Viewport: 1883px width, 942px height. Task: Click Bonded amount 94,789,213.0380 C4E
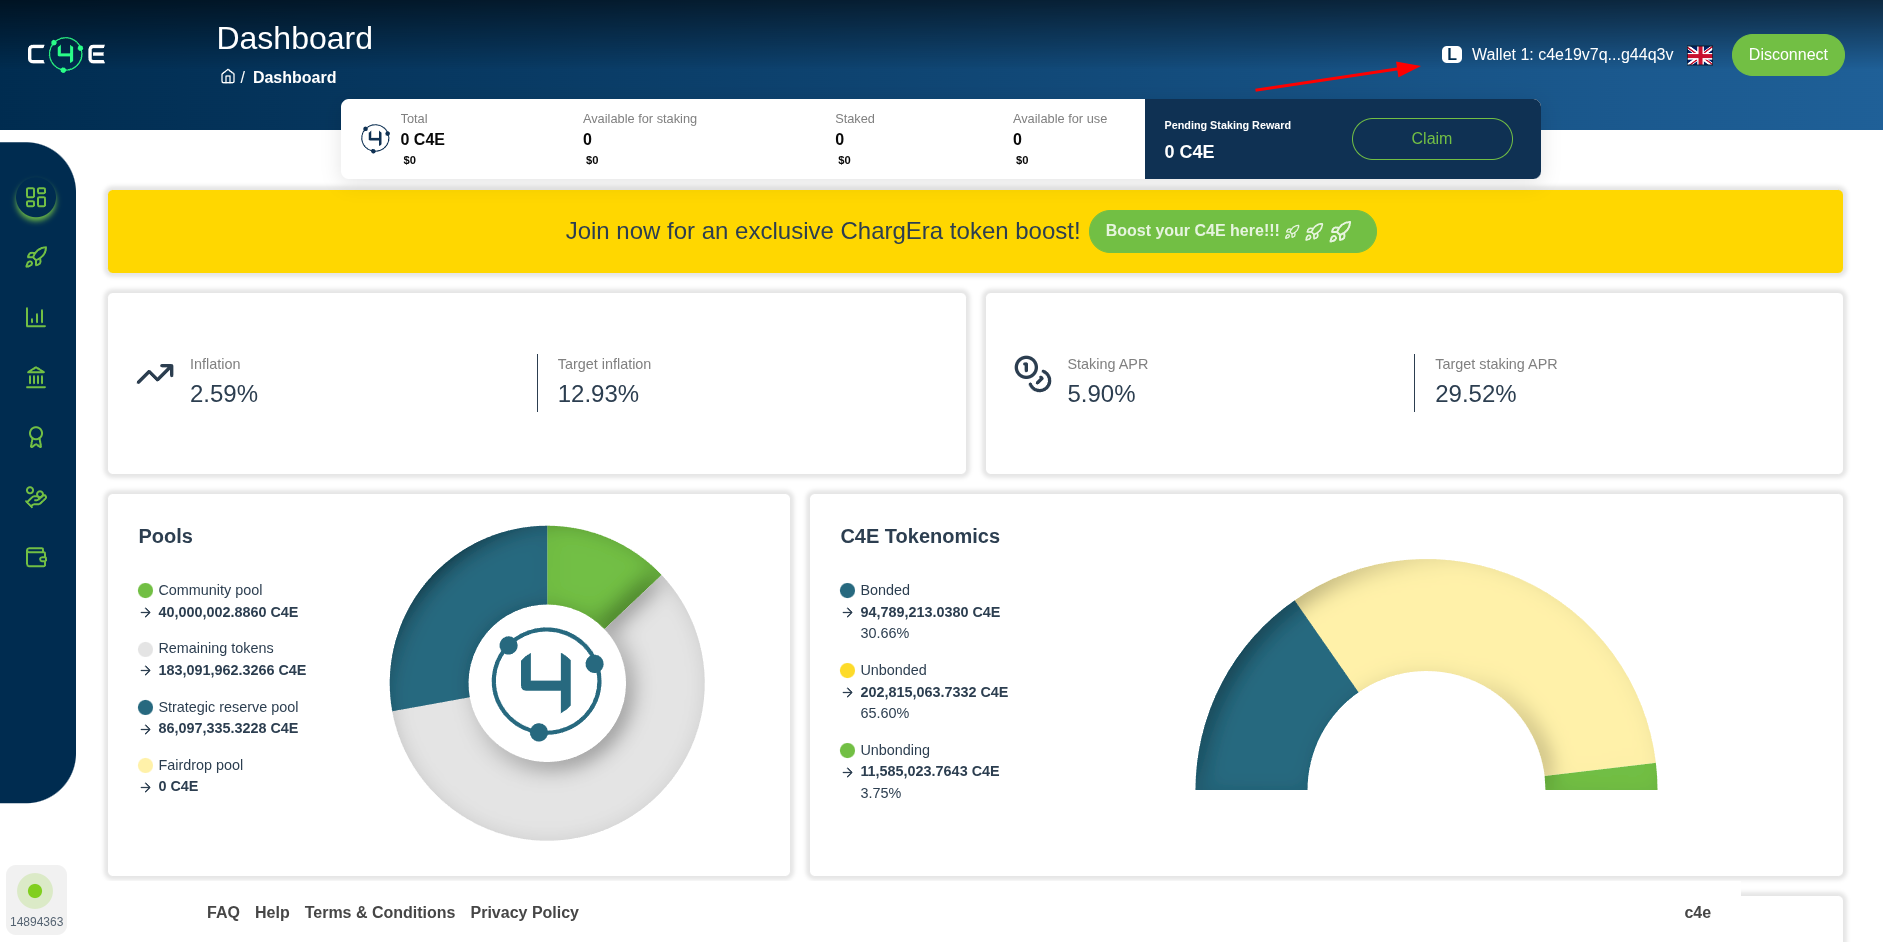(x=930, y=612)
